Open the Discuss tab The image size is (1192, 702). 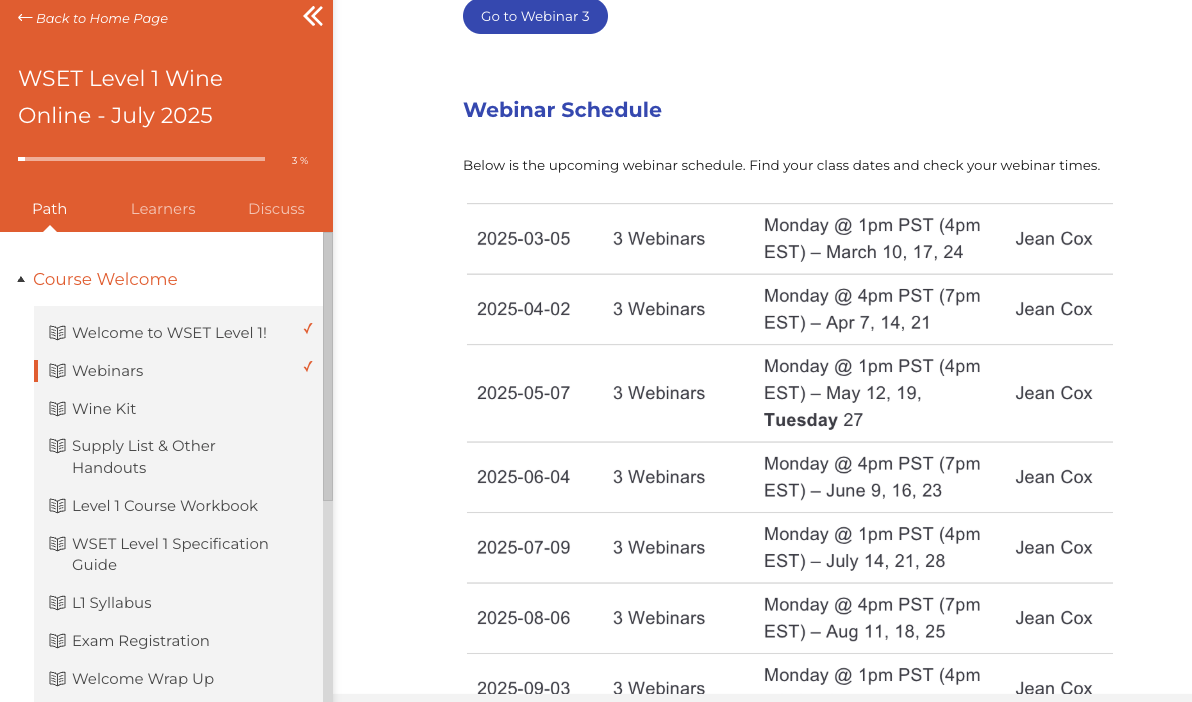(276, 209)
